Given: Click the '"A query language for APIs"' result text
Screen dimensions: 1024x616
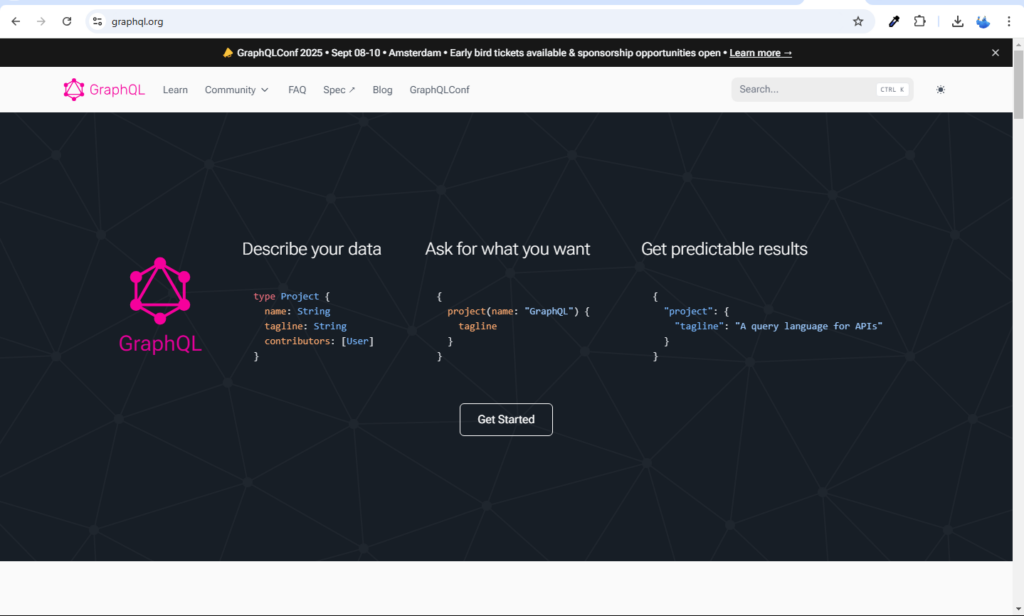Looking at the screenshot, I should pos(808,326).
